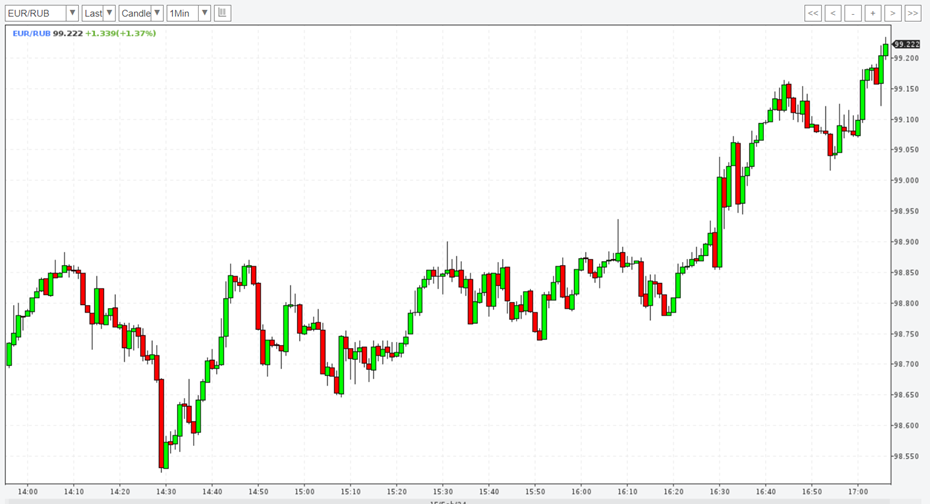Viewport: 930px width, 504px height.
Task: Click the 98.700 price axis label
Action: pyautogui.click(x=906, y=364)
